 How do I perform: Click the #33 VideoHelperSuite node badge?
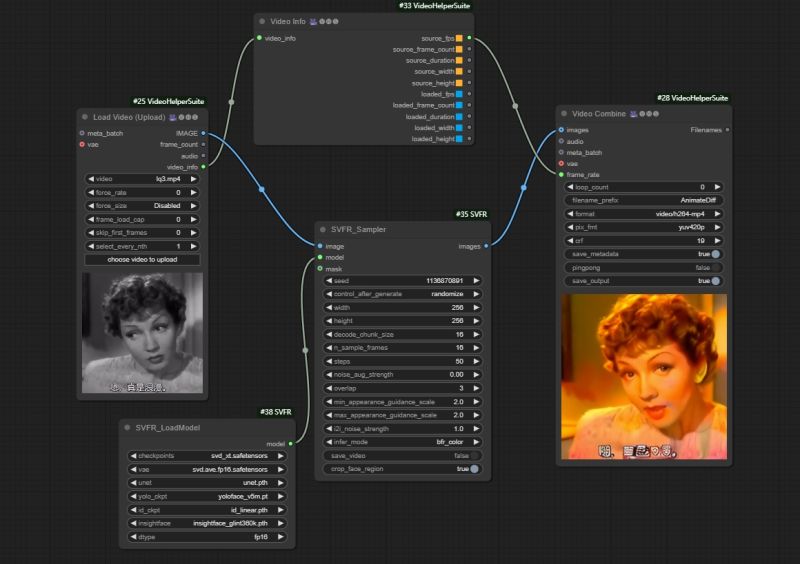click(x=435, y=6)
